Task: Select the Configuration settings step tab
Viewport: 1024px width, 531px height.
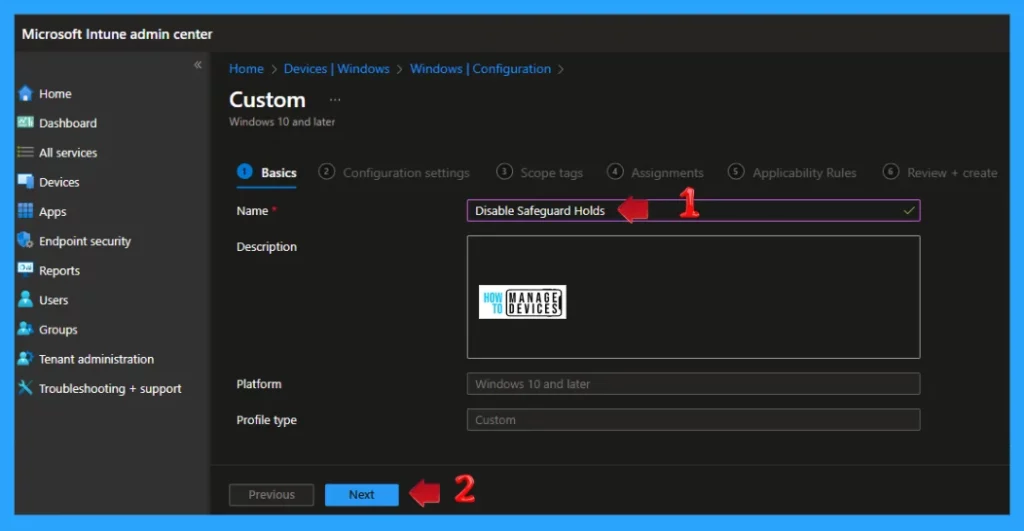Action: click(x=394, y=172)
